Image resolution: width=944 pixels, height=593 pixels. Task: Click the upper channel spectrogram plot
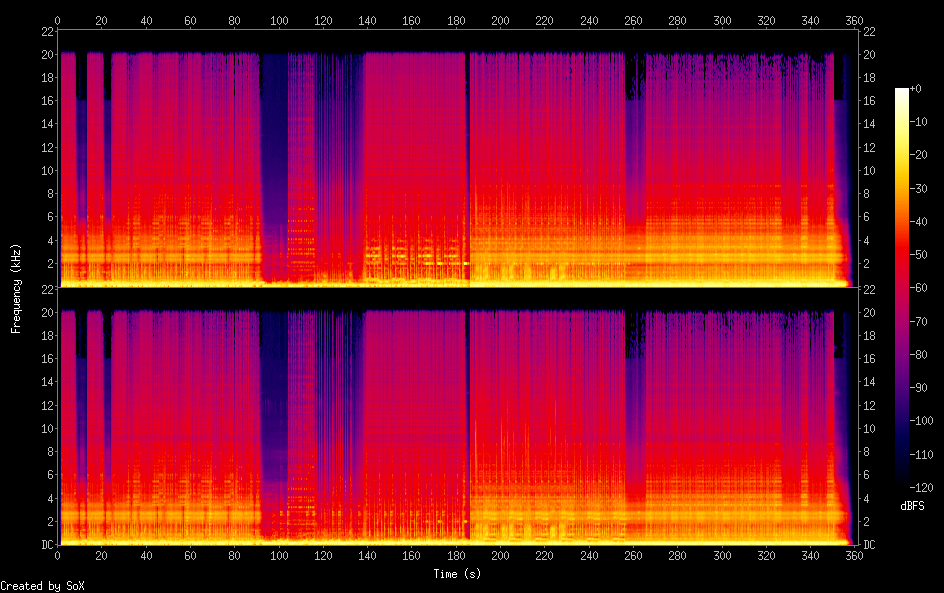tap(457, 158)
